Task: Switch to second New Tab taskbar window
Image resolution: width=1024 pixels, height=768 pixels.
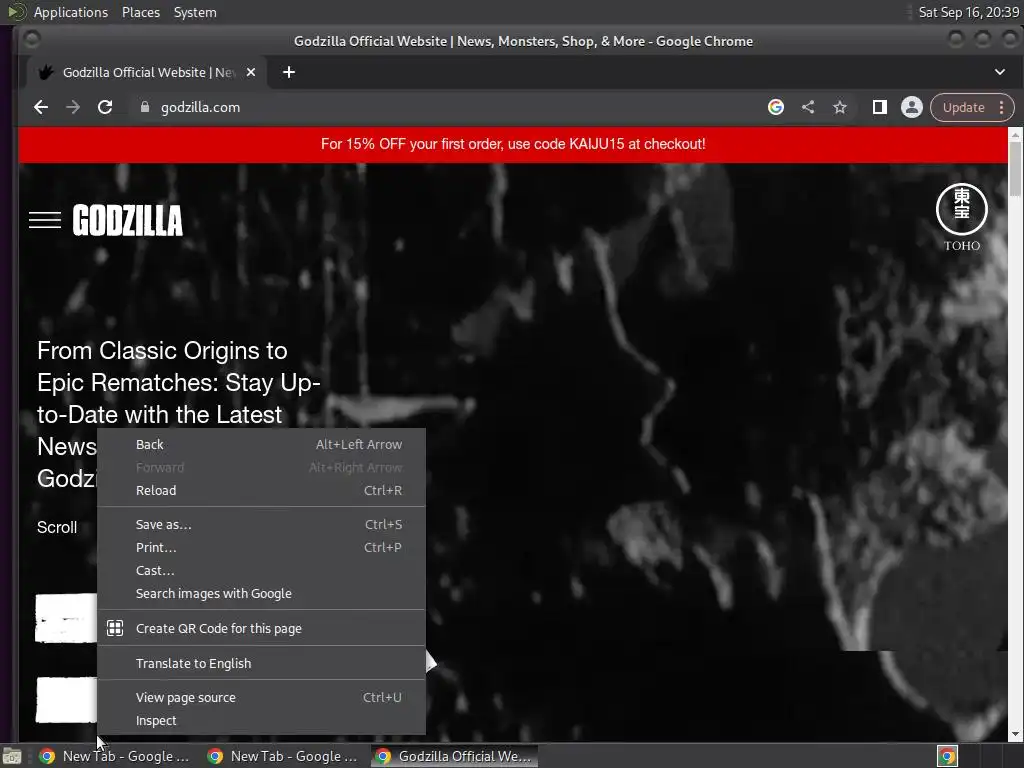Action: 282,756
